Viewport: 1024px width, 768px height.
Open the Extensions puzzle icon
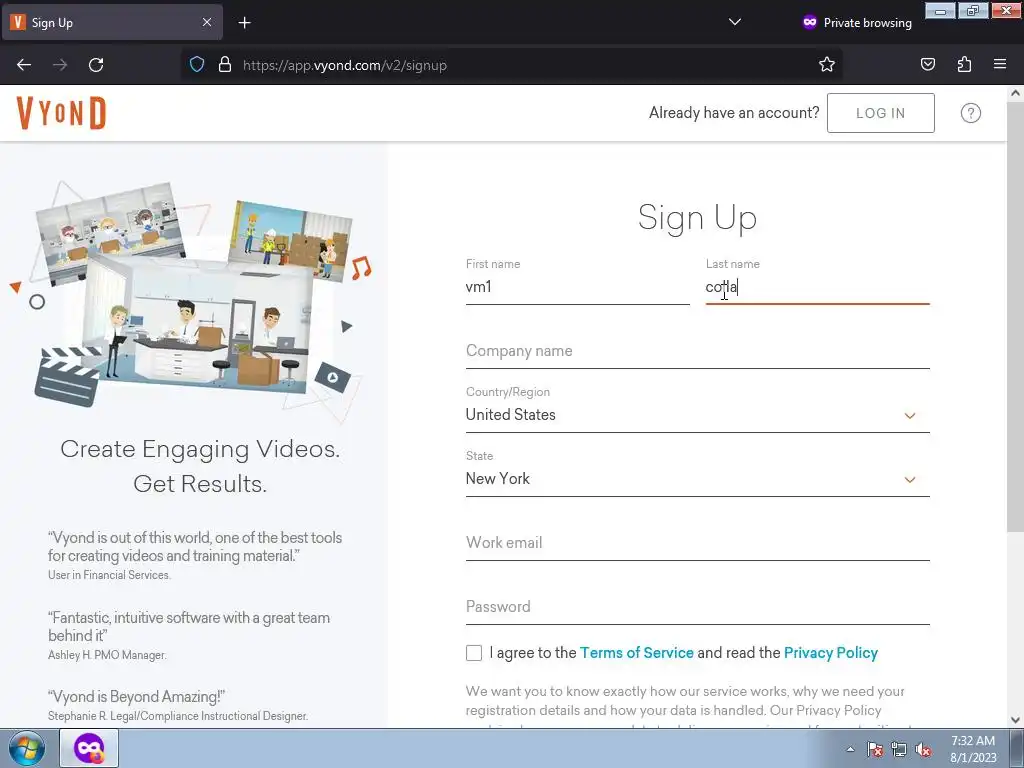[x=964, y=65]
